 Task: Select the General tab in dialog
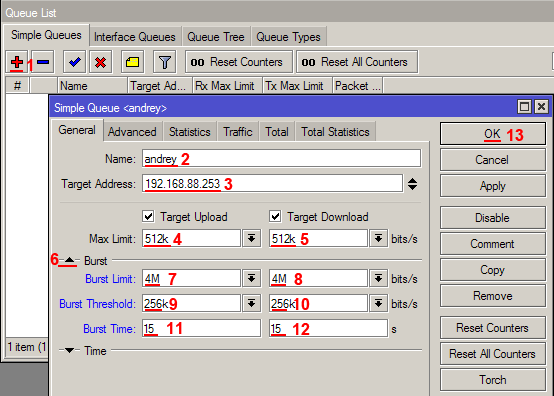click(77, 130)
